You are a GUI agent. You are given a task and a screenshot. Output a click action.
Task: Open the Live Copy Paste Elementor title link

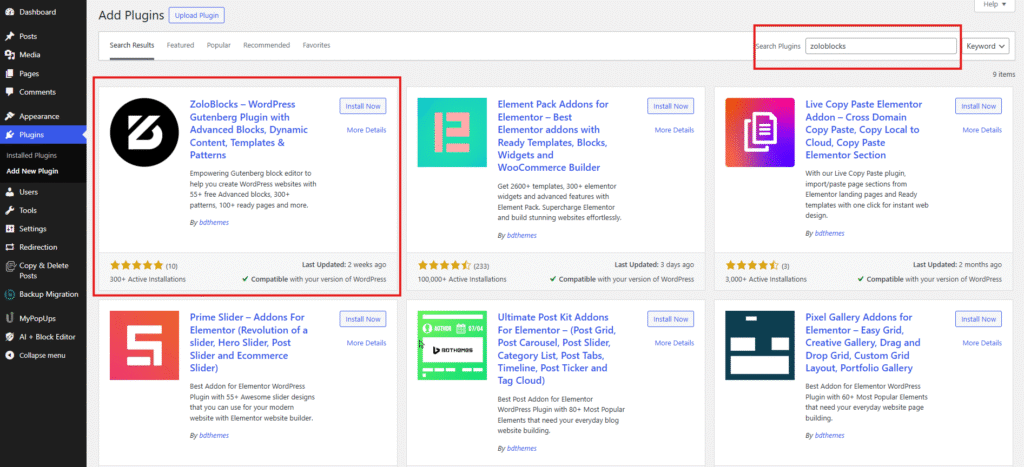863,130
